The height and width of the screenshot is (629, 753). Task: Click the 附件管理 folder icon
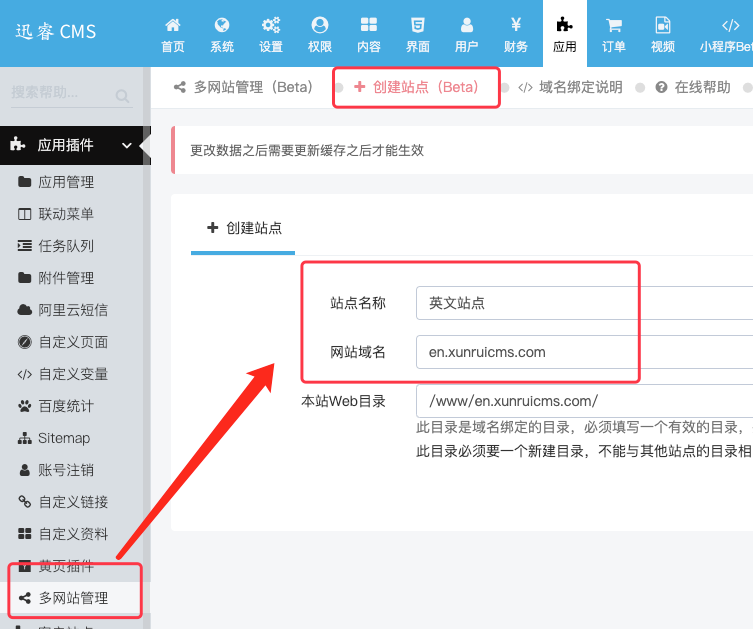coord(24,278)
